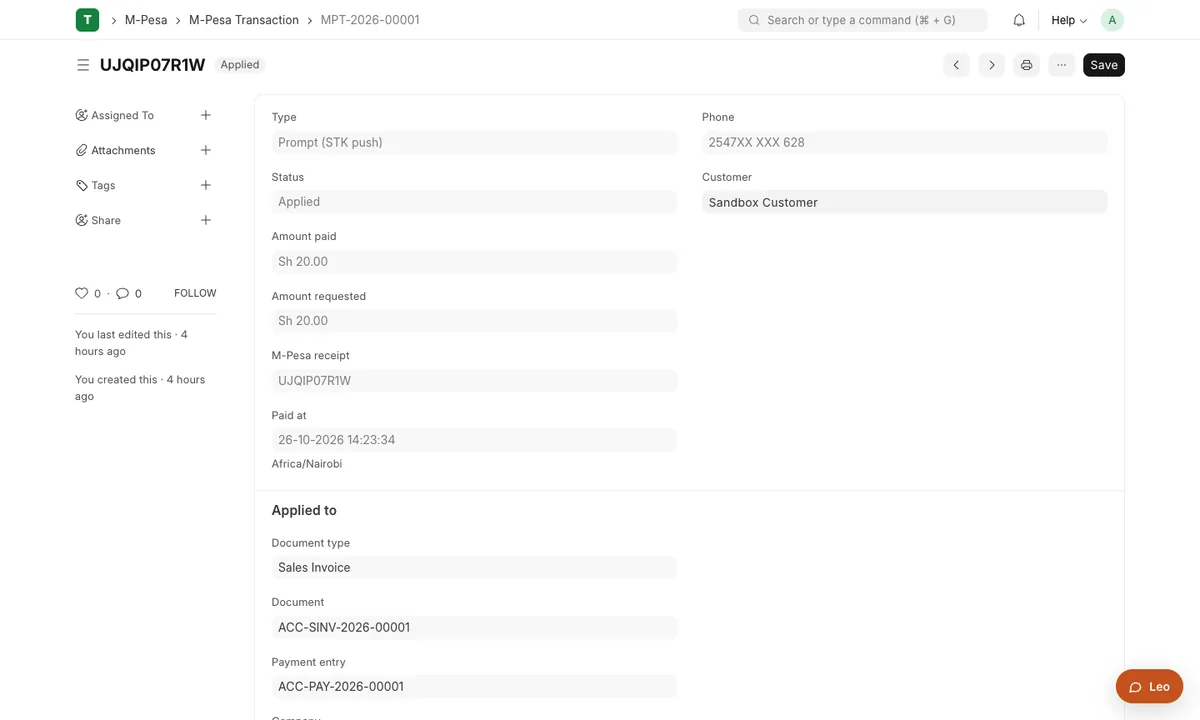Click Document field ACC-SINV-2026-00001
The image size is (1200, 720).
pos(474,627)
